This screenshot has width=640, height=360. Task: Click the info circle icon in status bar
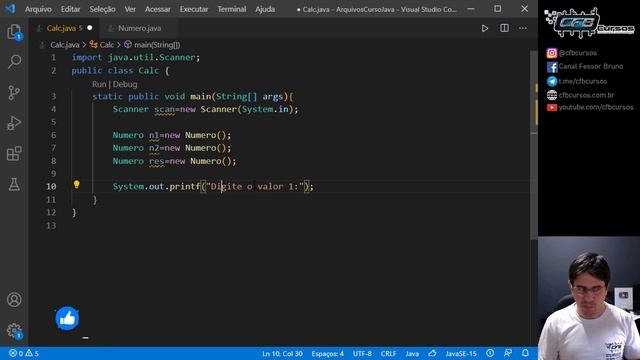click(x=490, y=353)
